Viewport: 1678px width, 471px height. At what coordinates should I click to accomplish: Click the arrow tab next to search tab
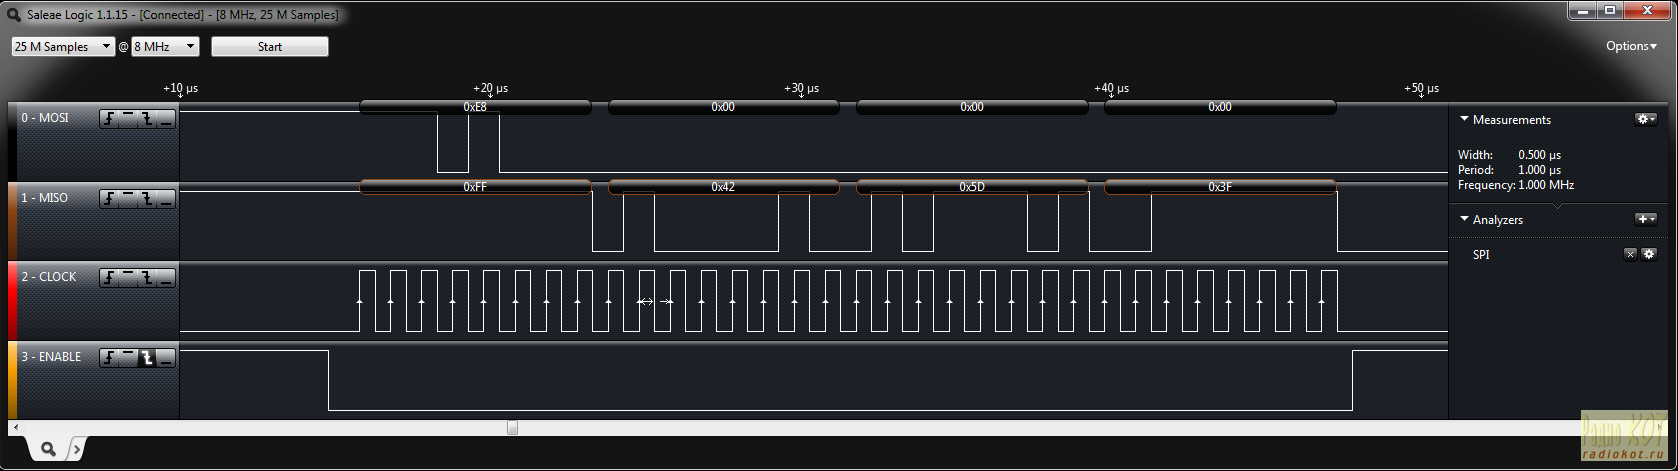pos(78,451)
